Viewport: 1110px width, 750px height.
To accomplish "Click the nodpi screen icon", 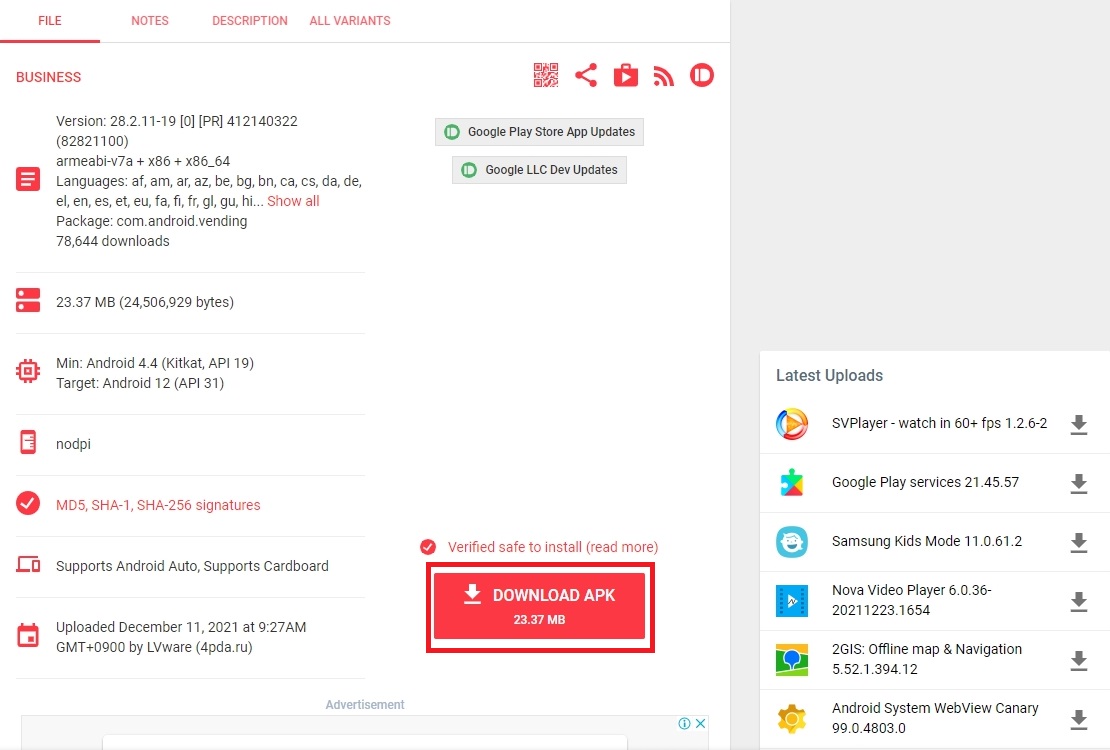I will tap(28, 442).
